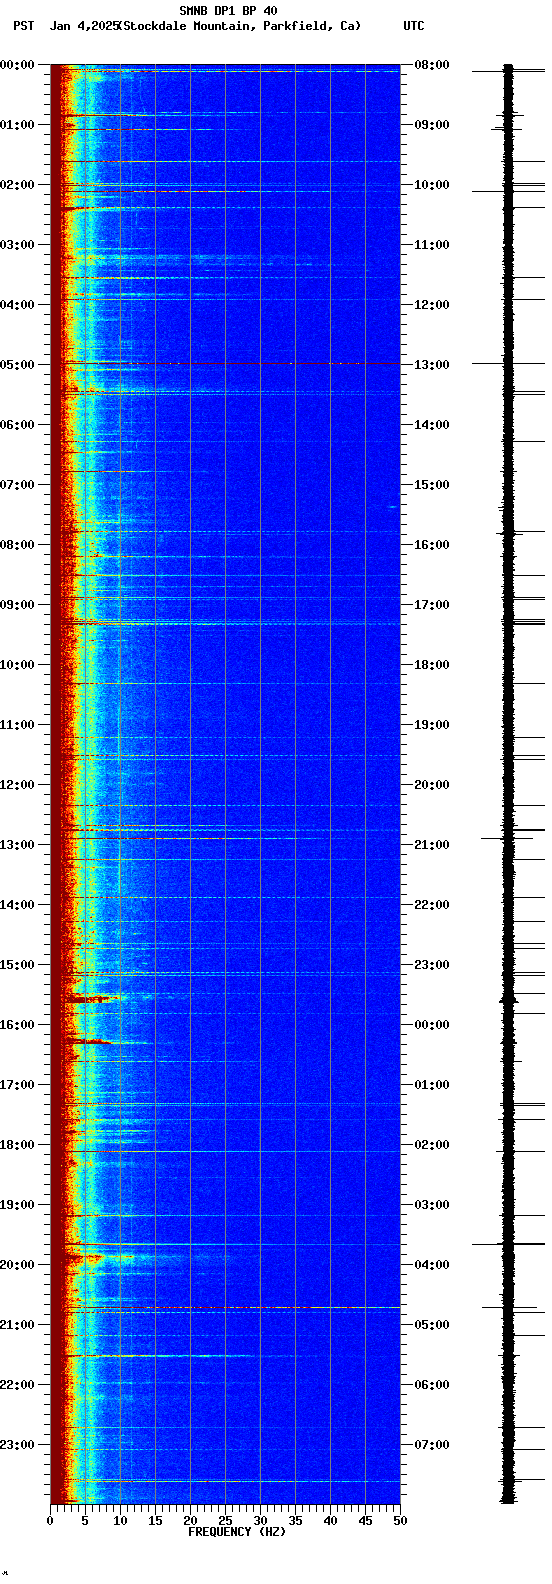
Task: Click the frequency axis value "30"
Action: click(260, 1521)
